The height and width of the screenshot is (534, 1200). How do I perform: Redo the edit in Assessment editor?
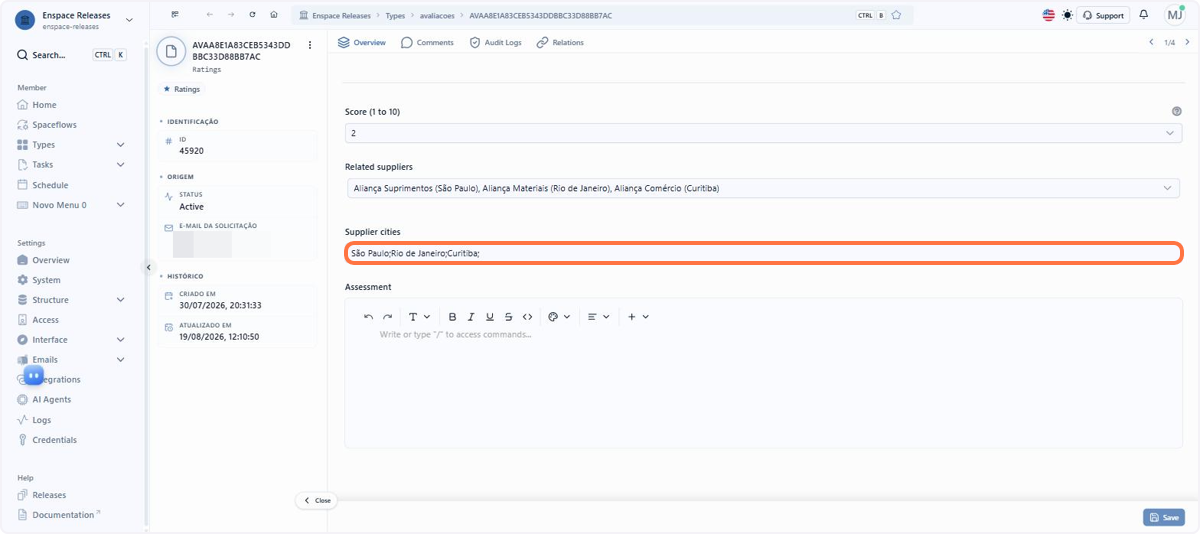pyautogui.click(x=387, y=316)
